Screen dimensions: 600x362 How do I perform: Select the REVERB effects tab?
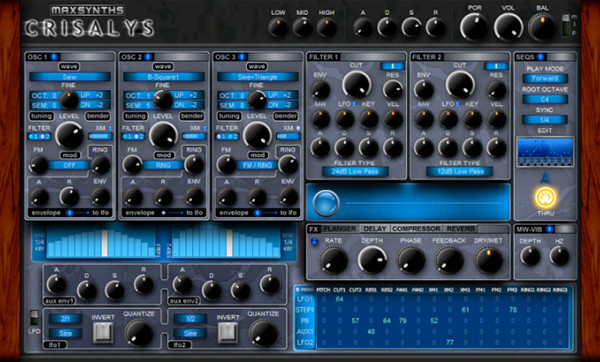pyautogui.click(x=460, y=229)
